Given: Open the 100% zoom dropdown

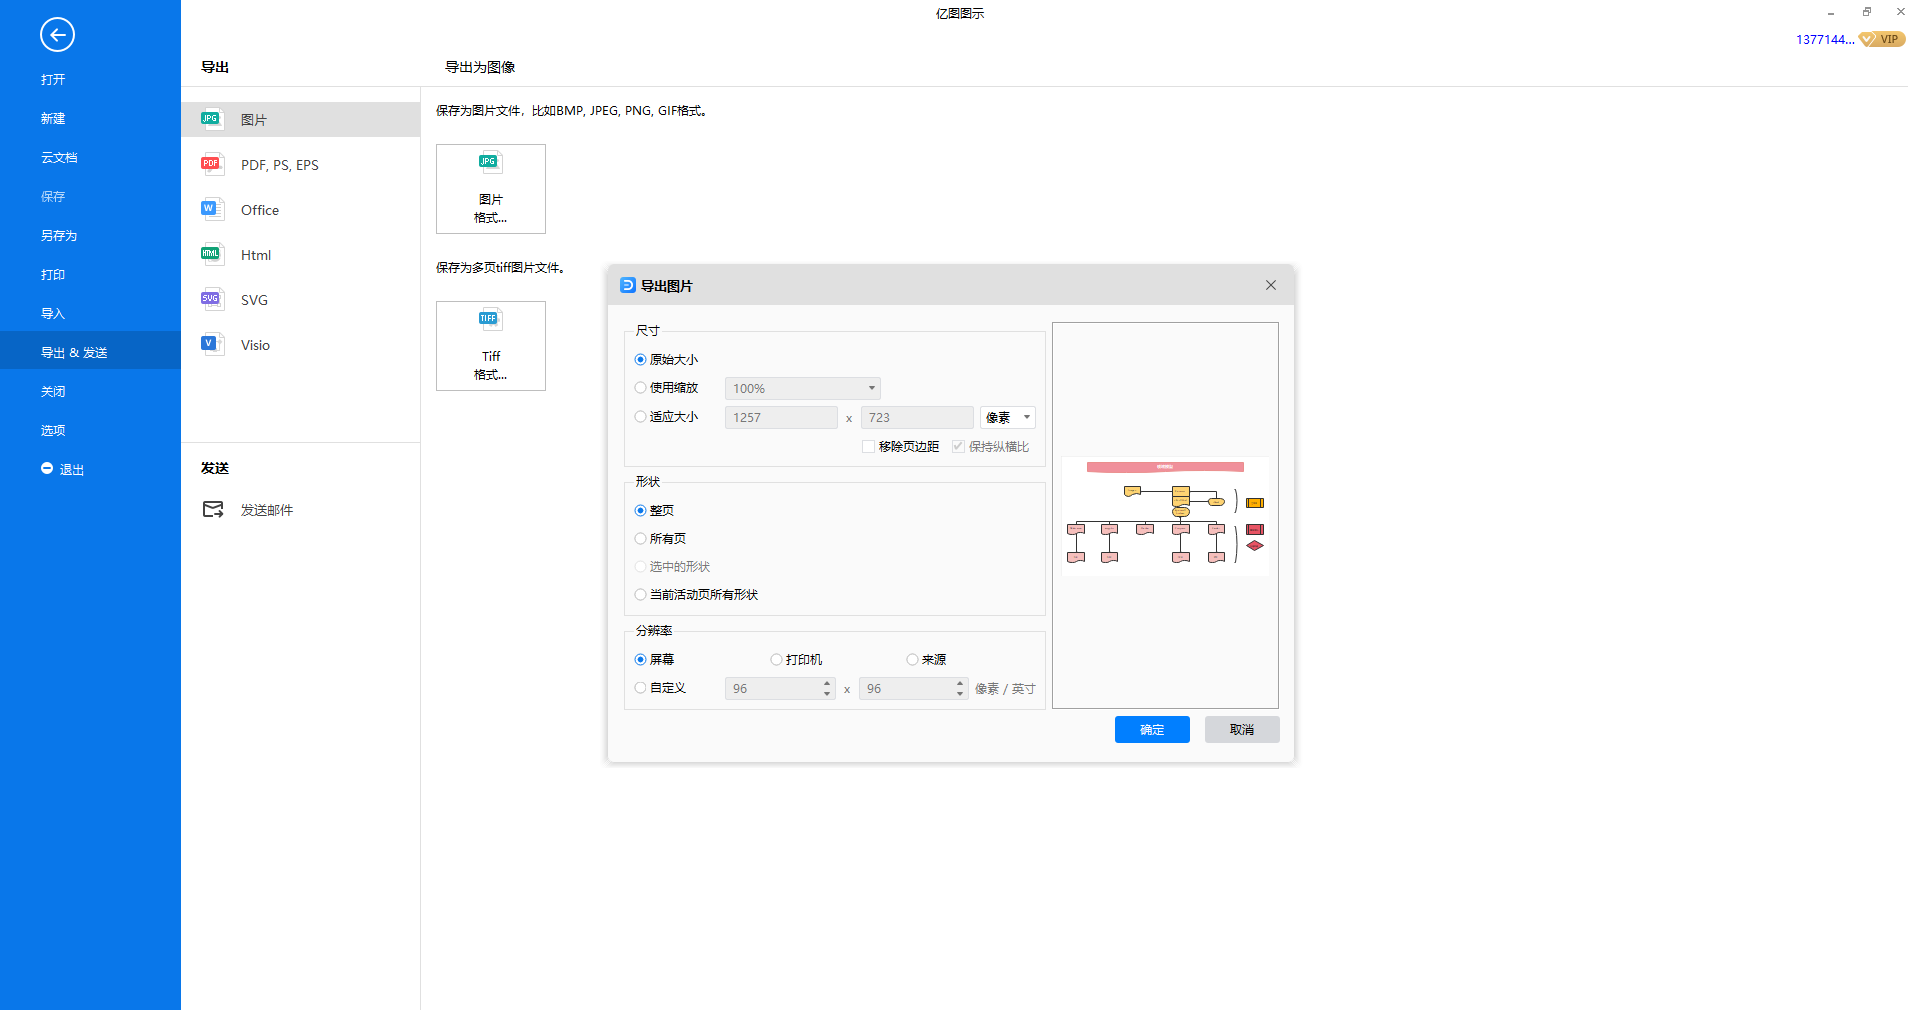Looking at the screenshot, I should (x=803, y=388).
